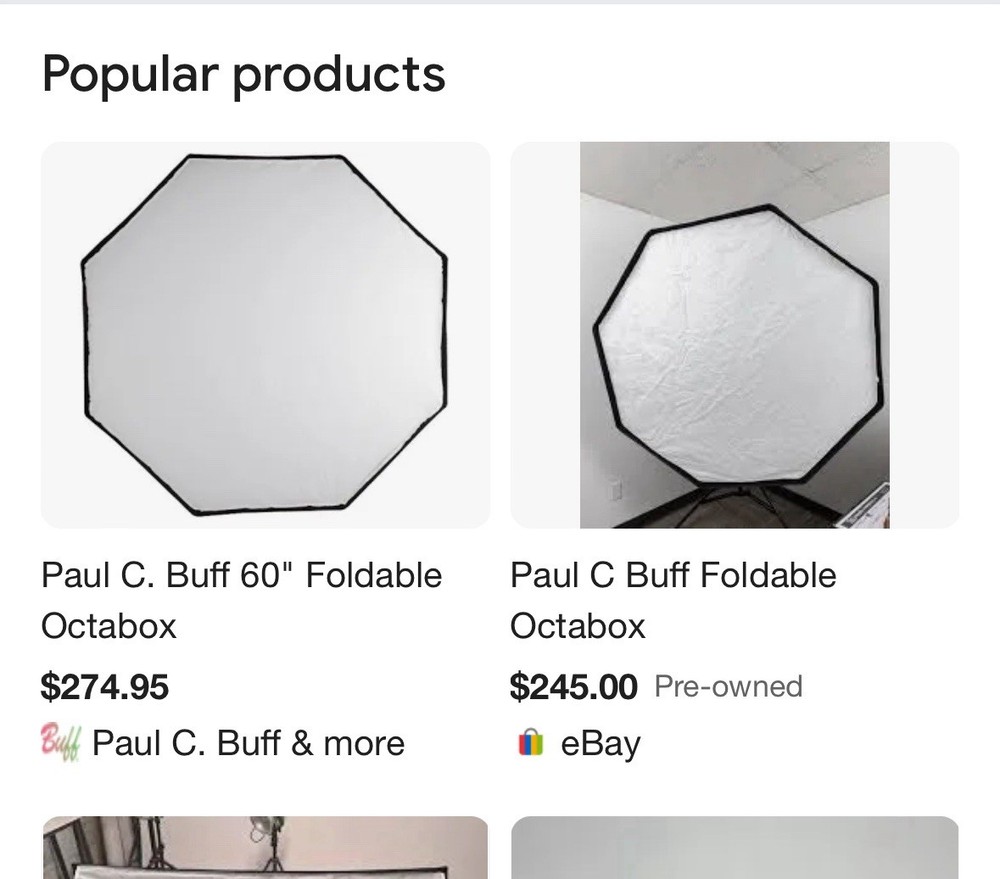
Task: Click the partially visible bottom-left product thumbnail
Action: click(x=265, y=850)
